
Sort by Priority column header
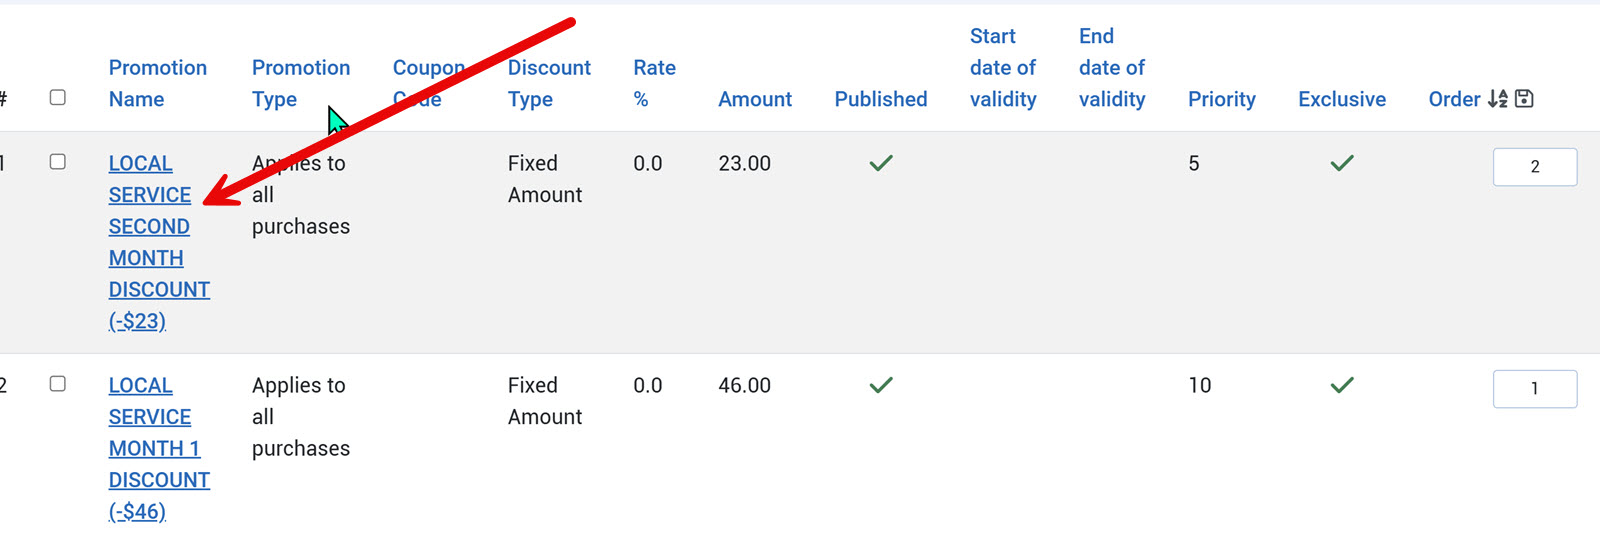pos(1221,99)
